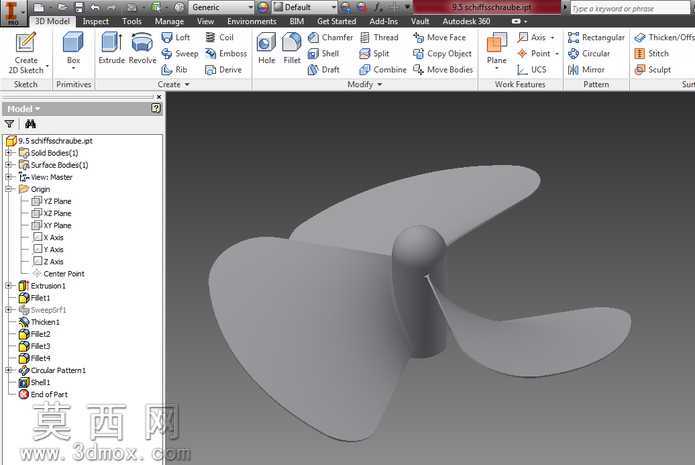Viewport: 695px width, 465px height.
Task: Pick the Thread tool
Action: tap(379, 38)
